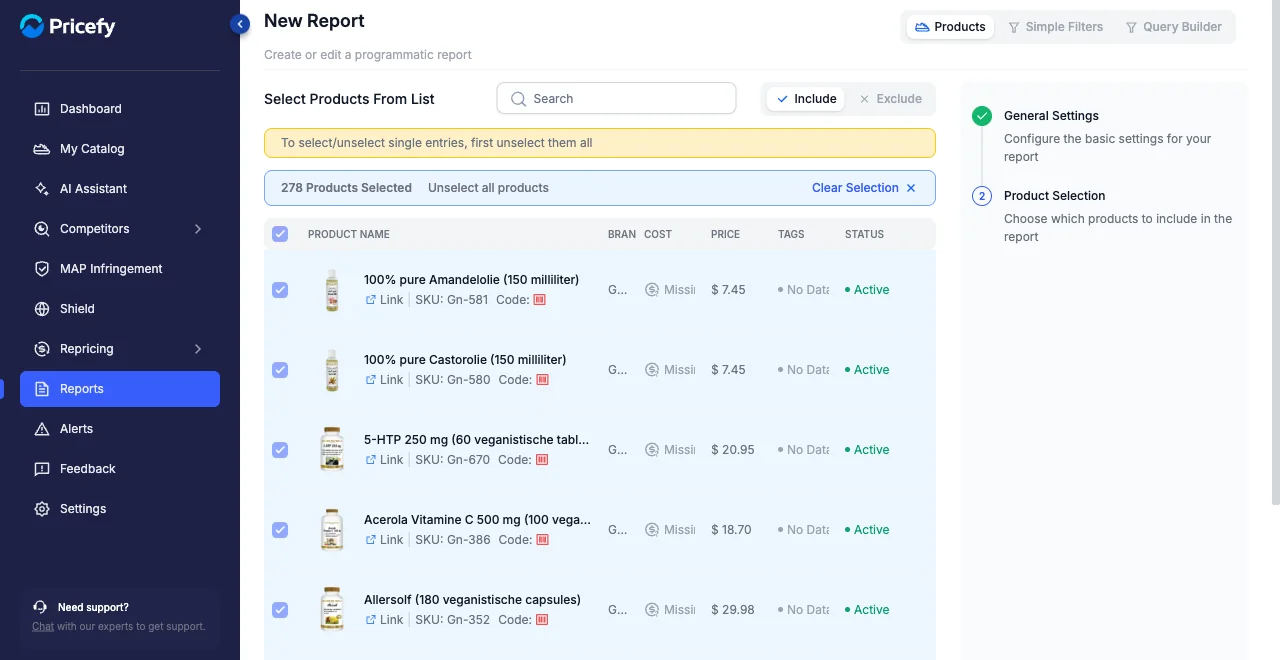Click the barcode icon for SKU Gn-352
1280x660 pixels.
pos(543,620)
